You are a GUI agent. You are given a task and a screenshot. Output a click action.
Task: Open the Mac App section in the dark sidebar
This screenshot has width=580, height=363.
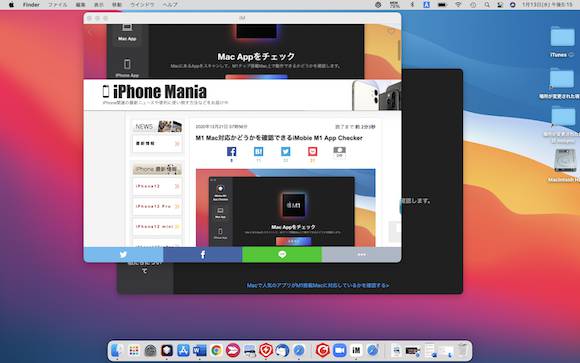(127, 32)
